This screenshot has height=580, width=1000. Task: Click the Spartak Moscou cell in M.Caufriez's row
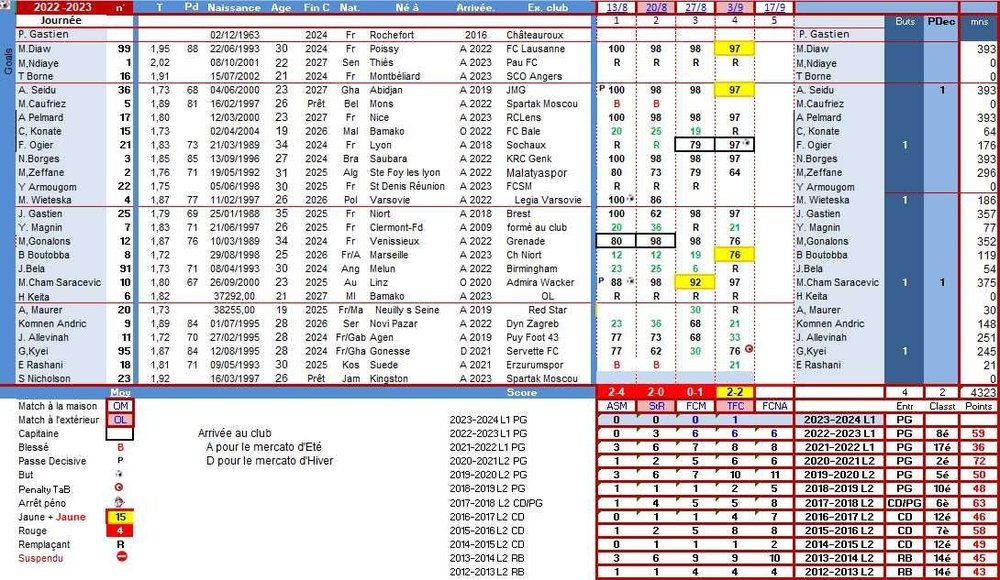click(x=542, y=103)
